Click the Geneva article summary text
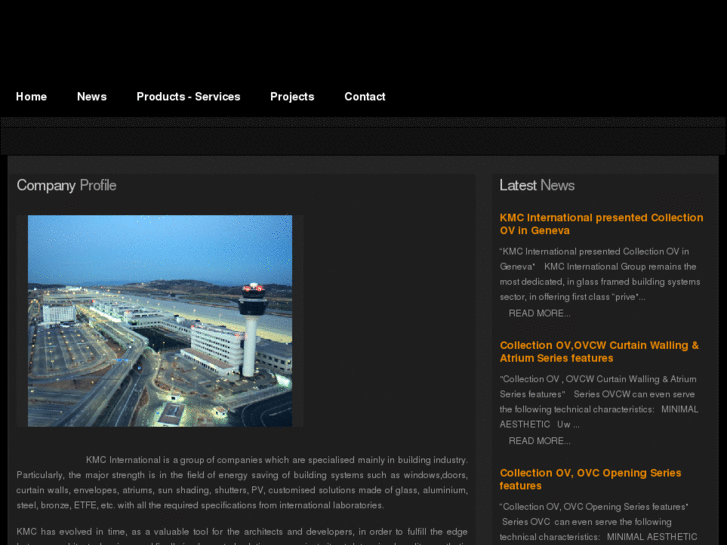727x545 pixels. click(x=600, y=274)
